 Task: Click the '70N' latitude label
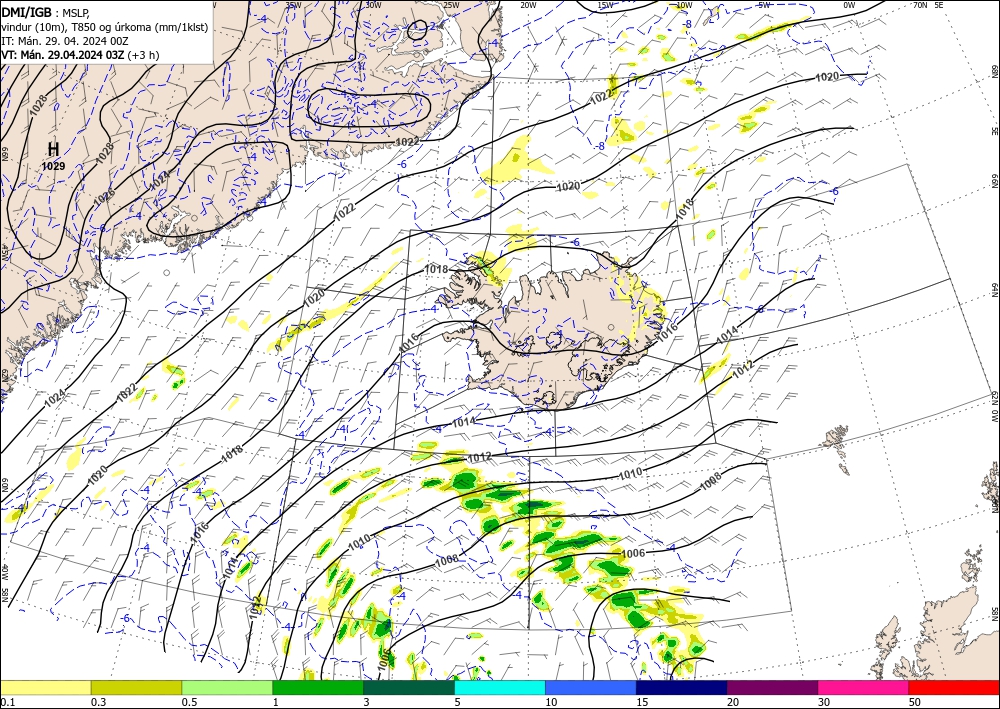click(x=920, y=5)
